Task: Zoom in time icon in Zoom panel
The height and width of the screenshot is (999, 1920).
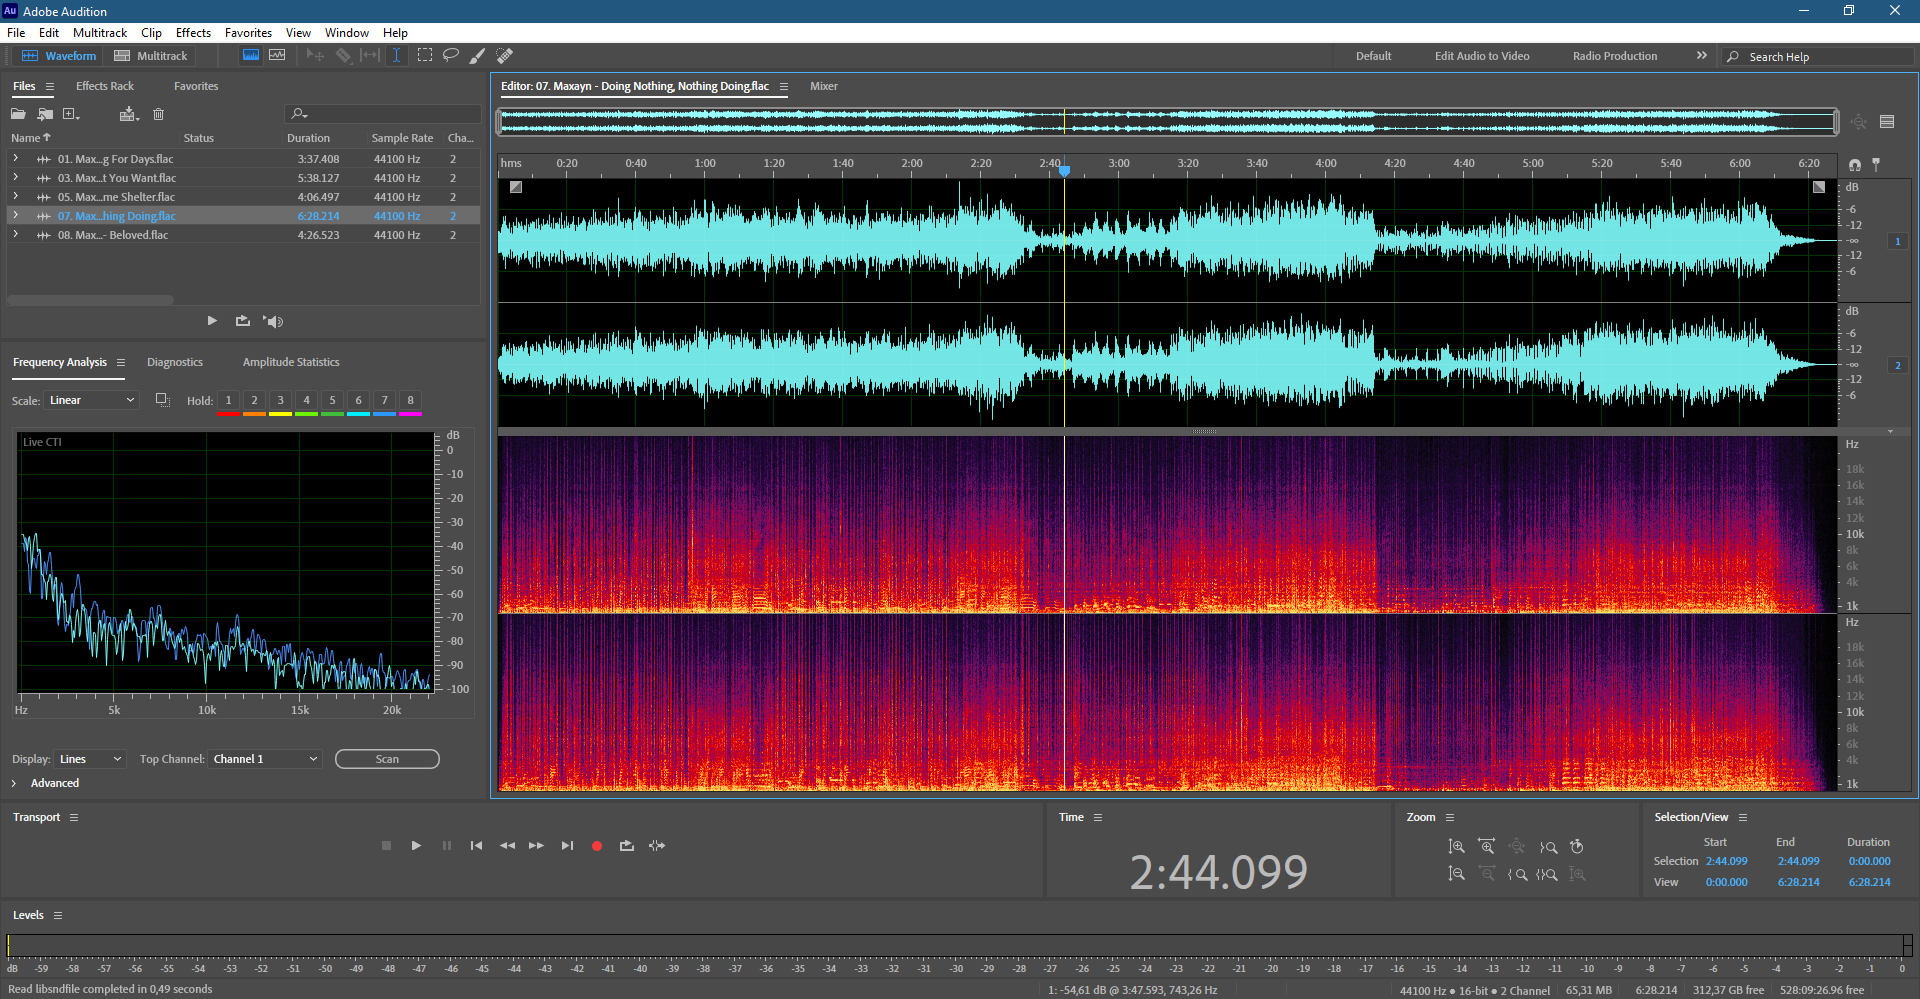Action: [1487, 846]
